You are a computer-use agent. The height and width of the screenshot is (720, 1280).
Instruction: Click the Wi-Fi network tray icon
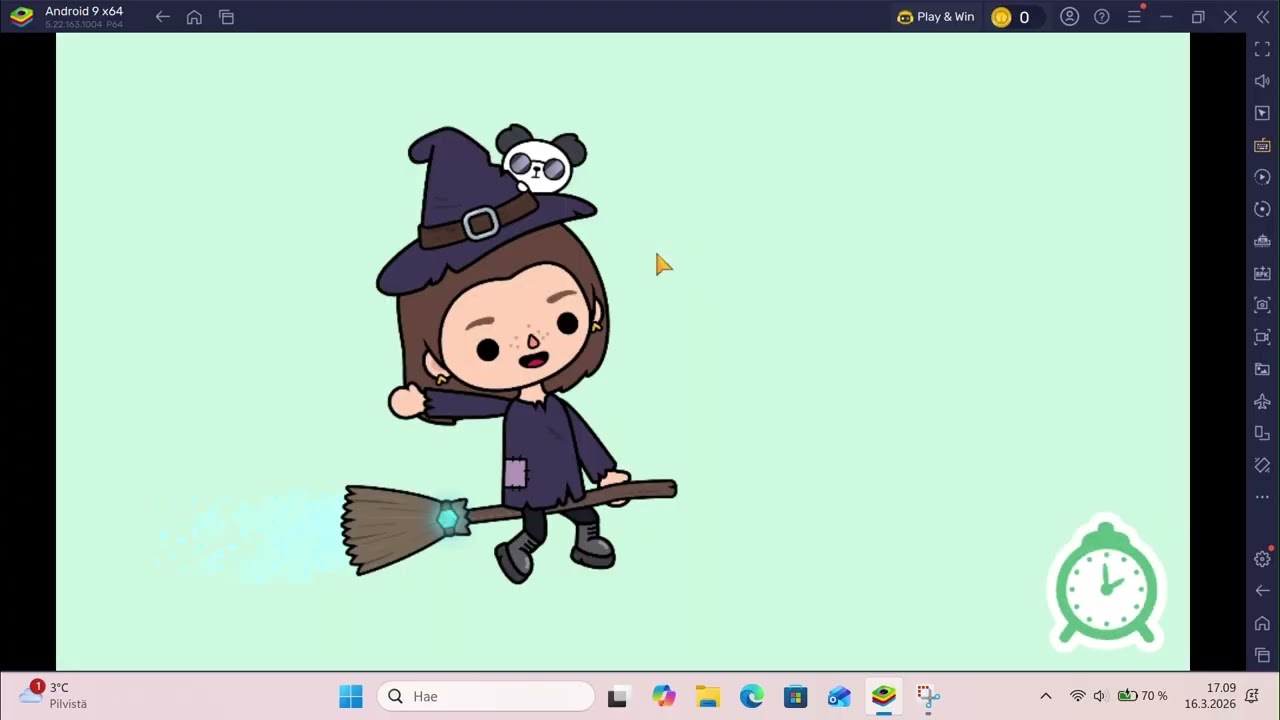pos(1077,696)
